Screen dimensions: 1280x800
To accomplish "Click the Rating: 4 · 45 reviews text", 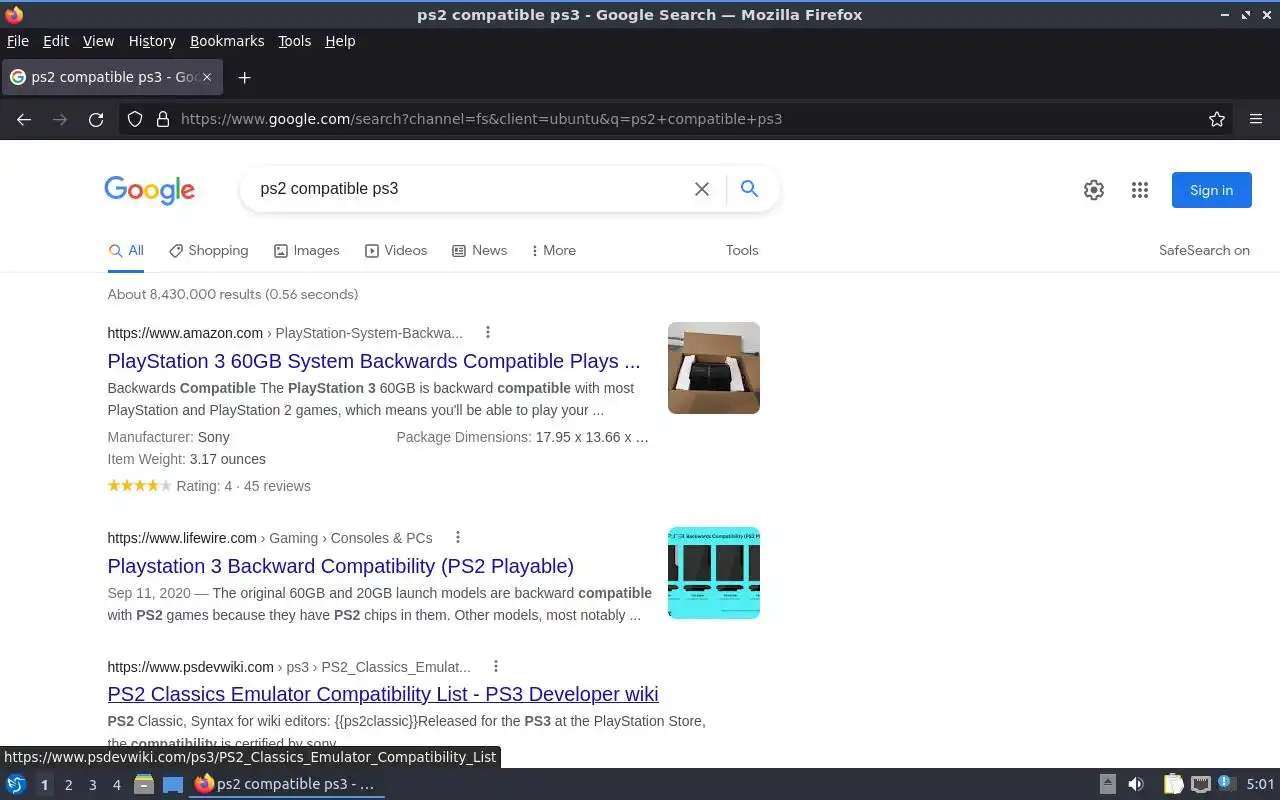I will [243, 486].
